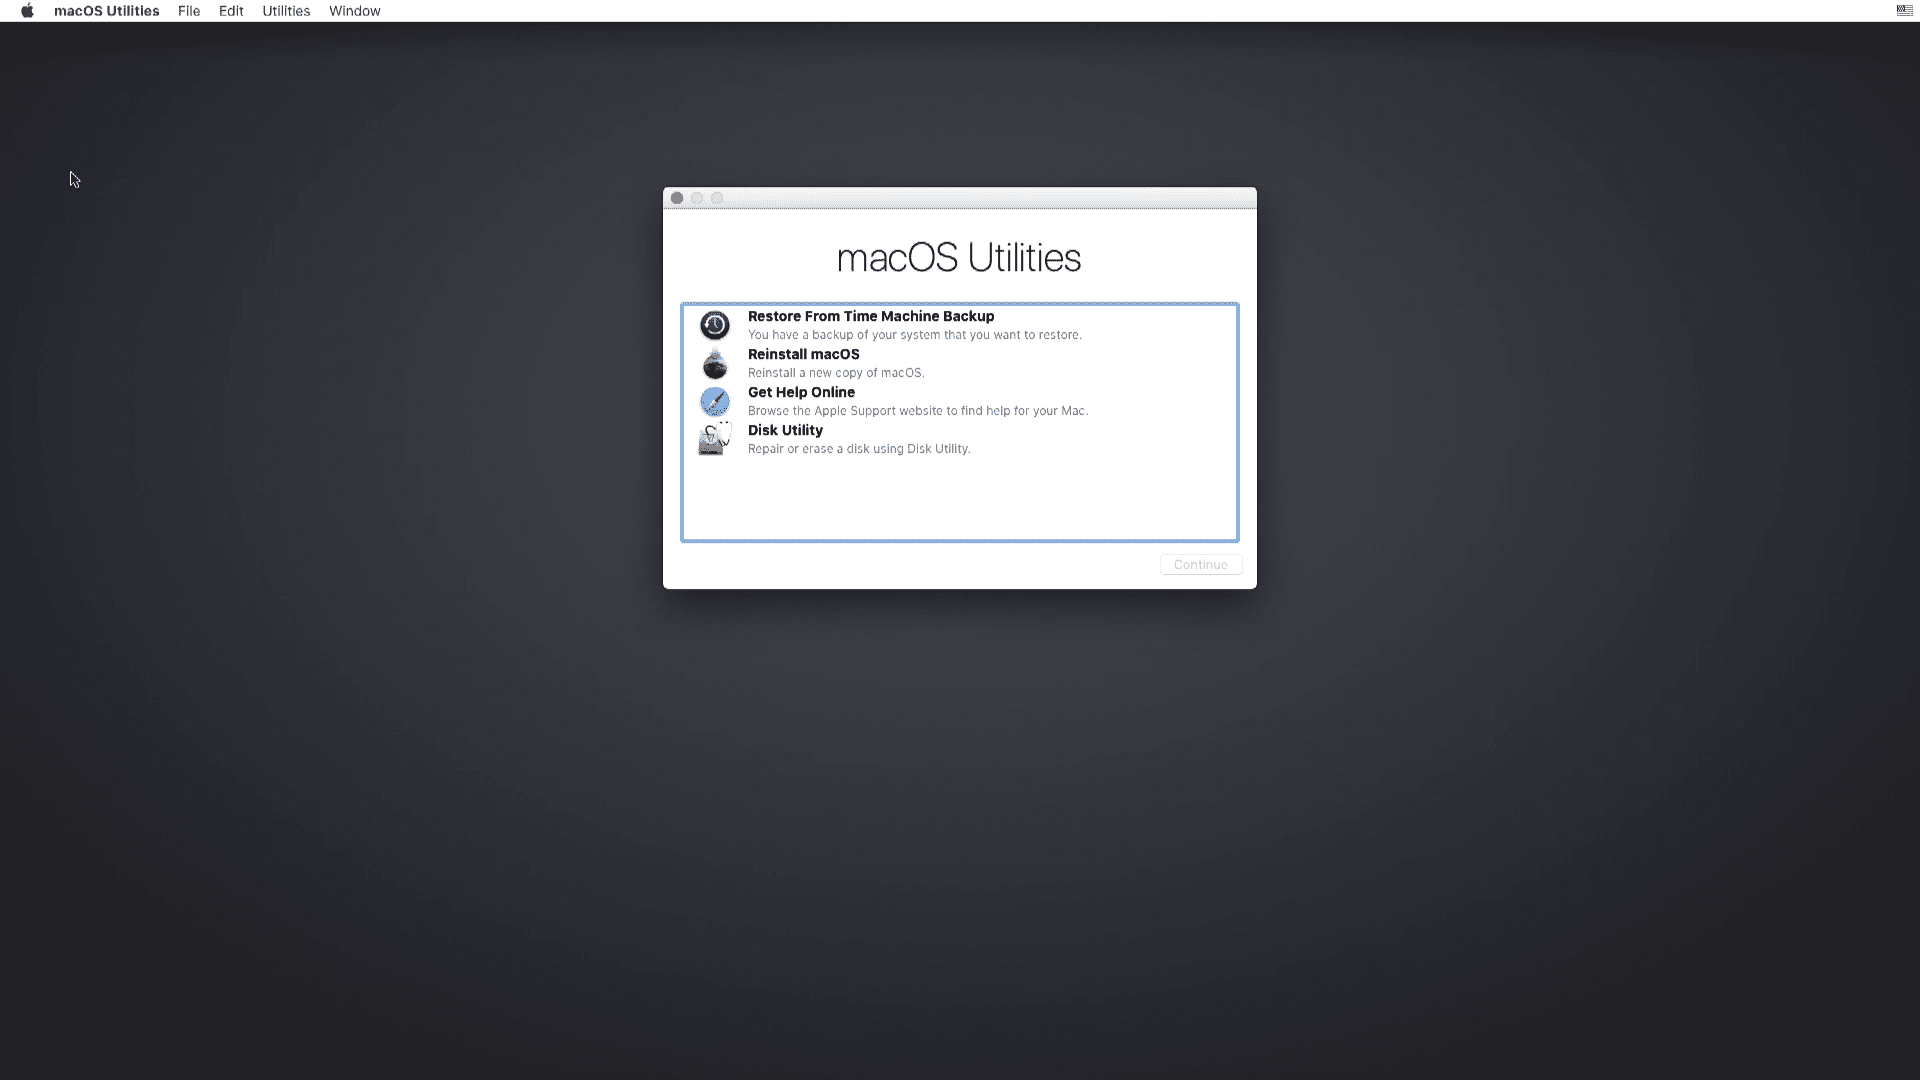Click the Disk Utility stethoscope icon
The height and width of the screenshot is (1080, 1920).
[x=714, y=439]
